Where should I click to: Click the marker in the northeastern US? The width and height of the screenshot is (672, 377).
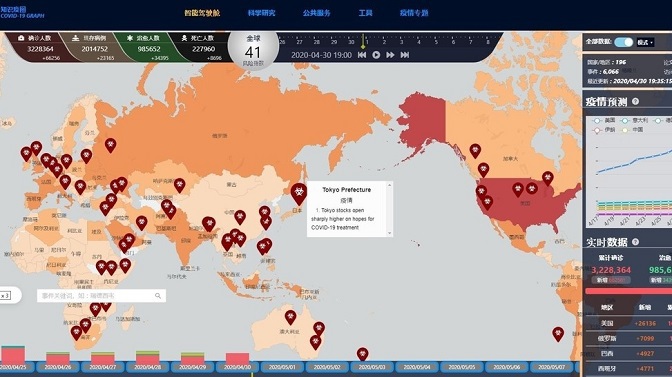[548, 178]
